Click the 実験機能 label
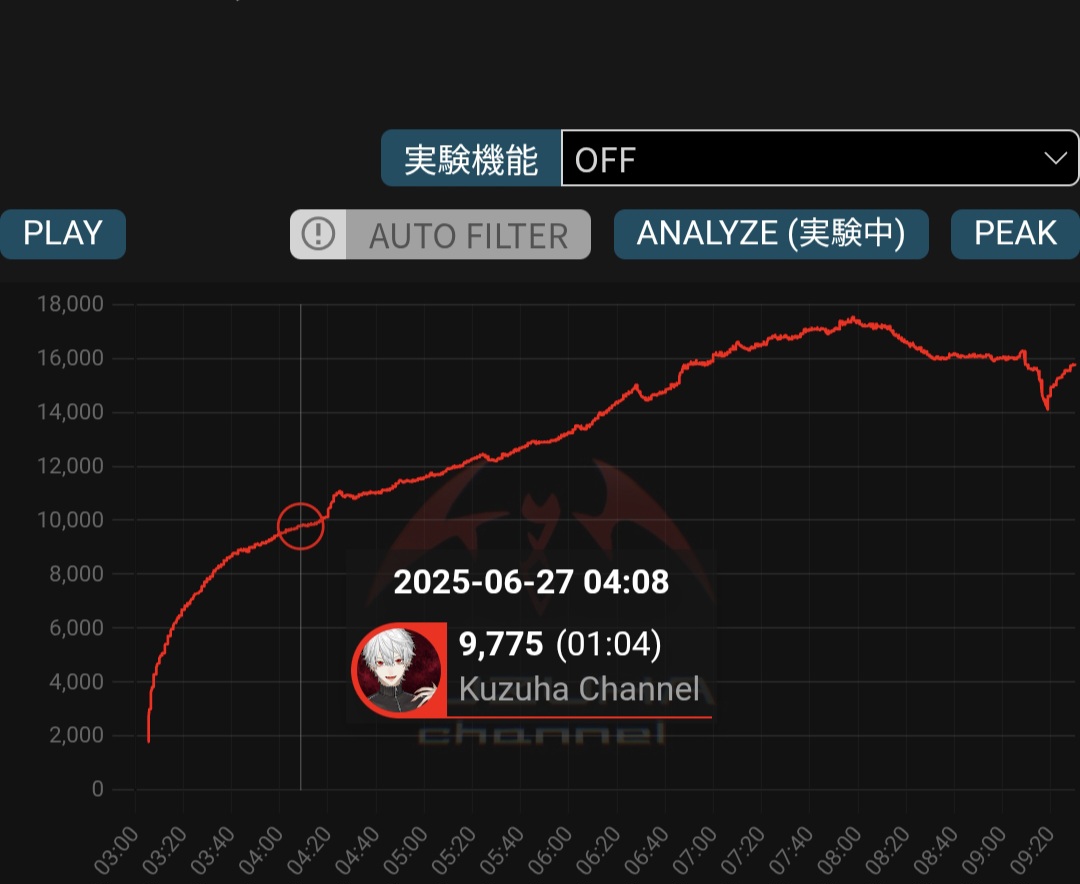This screenshot has height=884, width=1080. [x=471, y=158]
